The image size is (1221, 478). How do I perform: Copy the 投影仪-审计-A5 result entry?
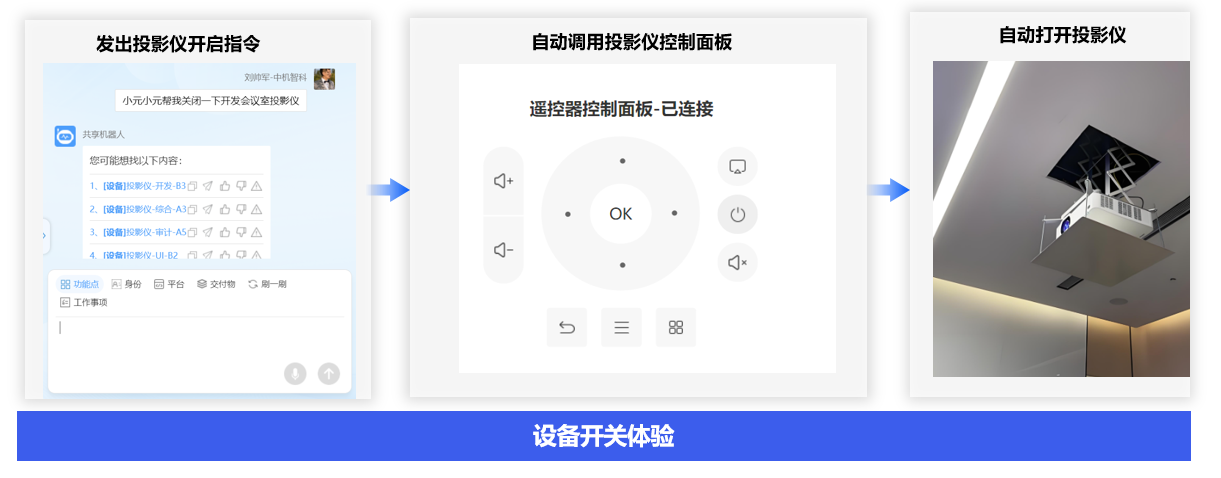(193, 232)
